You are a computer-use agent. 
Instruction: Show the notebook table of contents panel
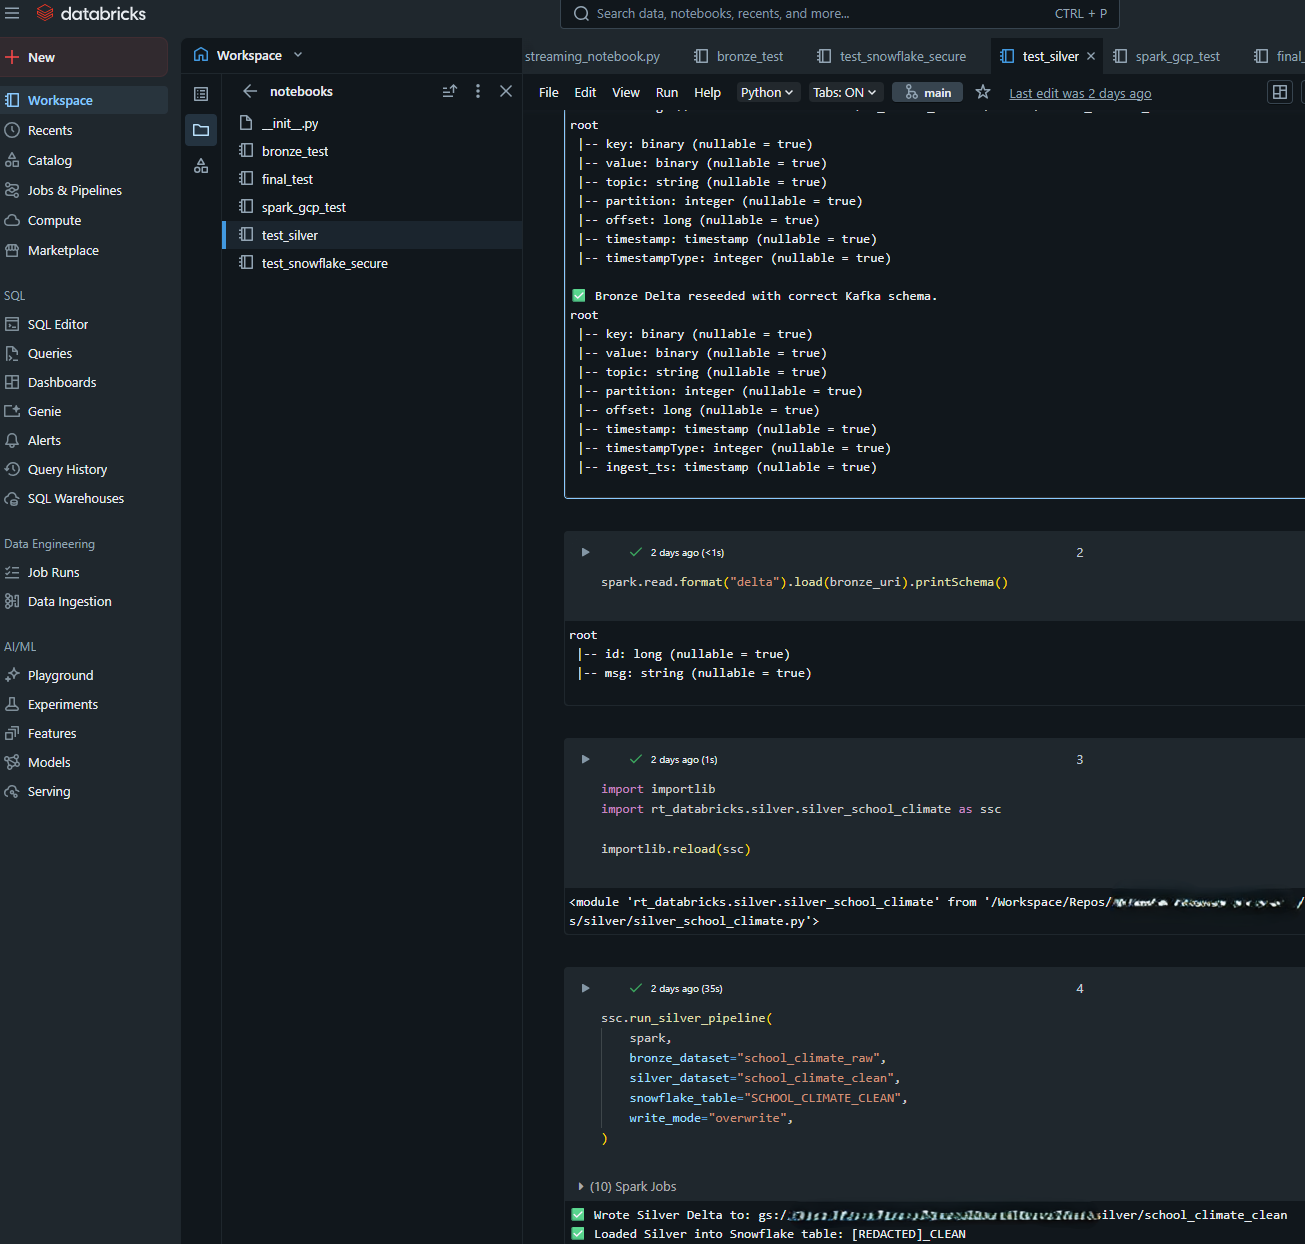tap(201, 94)
